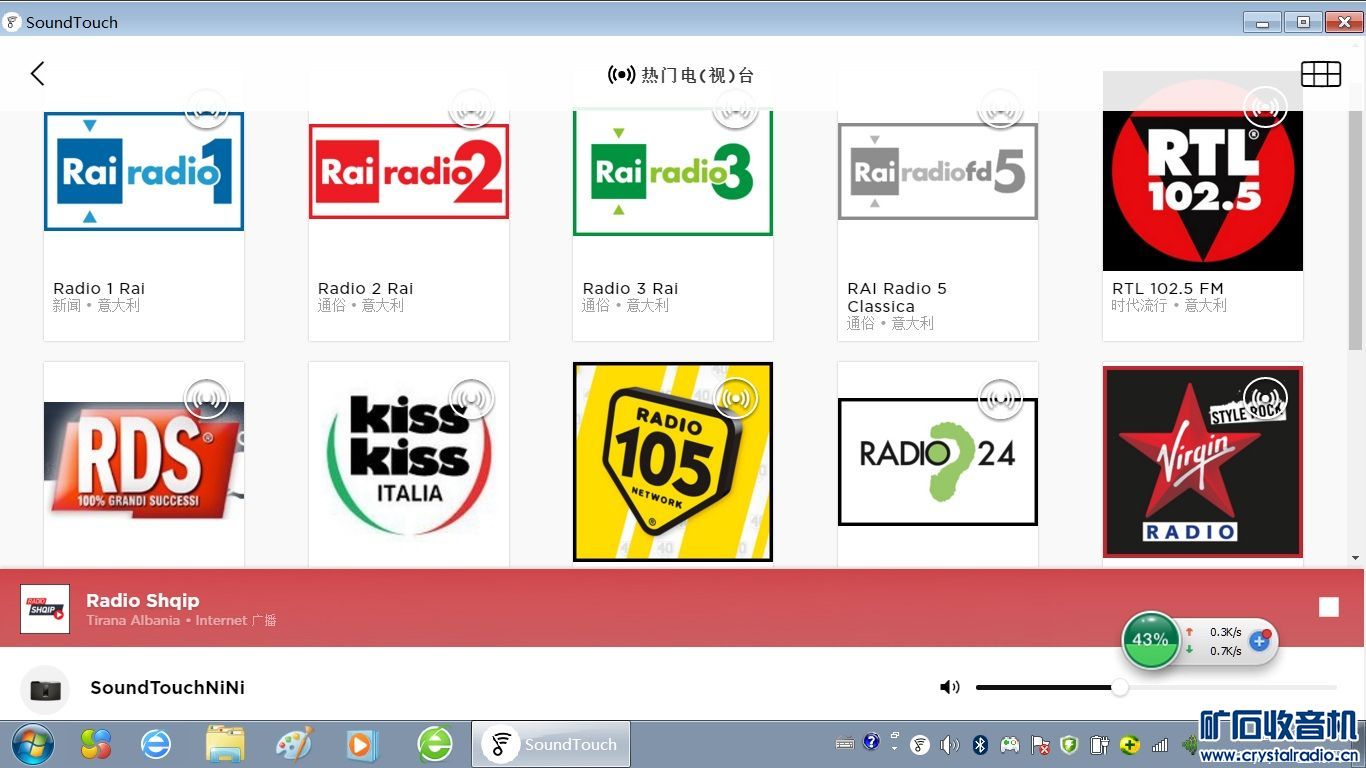The width and height of the screenshot is (1366, 768).
Task: Click the "Tirana Albania • Internet 广播" subtitle
Action: [x=181, y=620]
